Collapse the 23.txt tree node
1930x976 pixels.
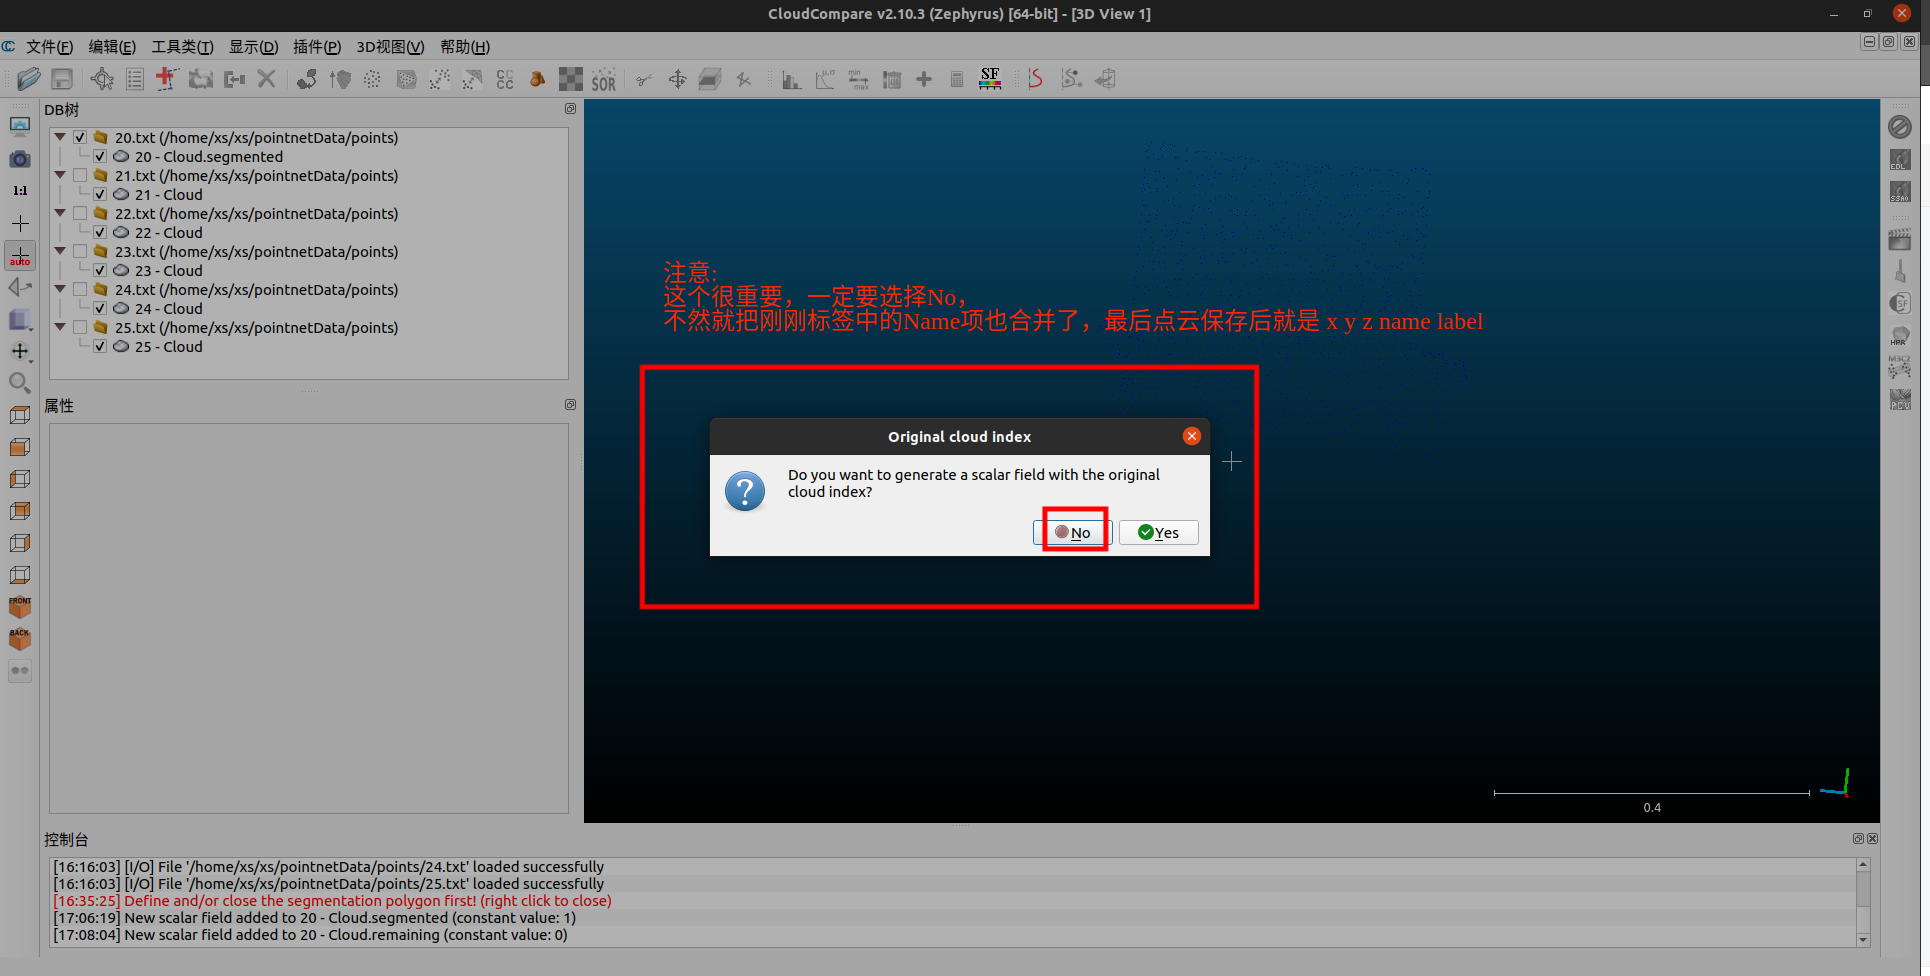60,251
